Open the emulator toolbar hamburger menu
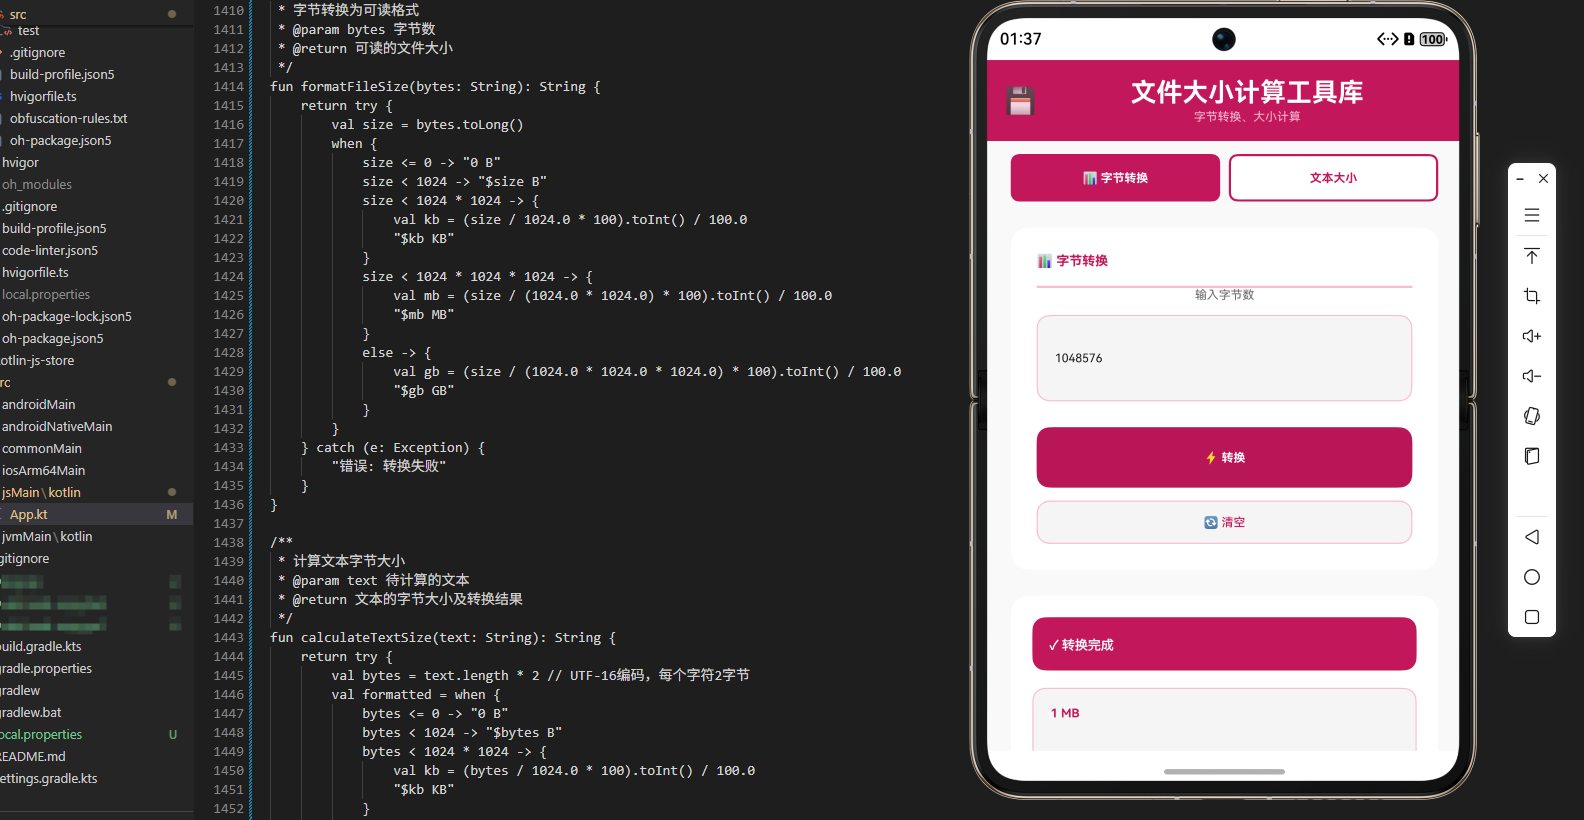 tap(1531, 215)
